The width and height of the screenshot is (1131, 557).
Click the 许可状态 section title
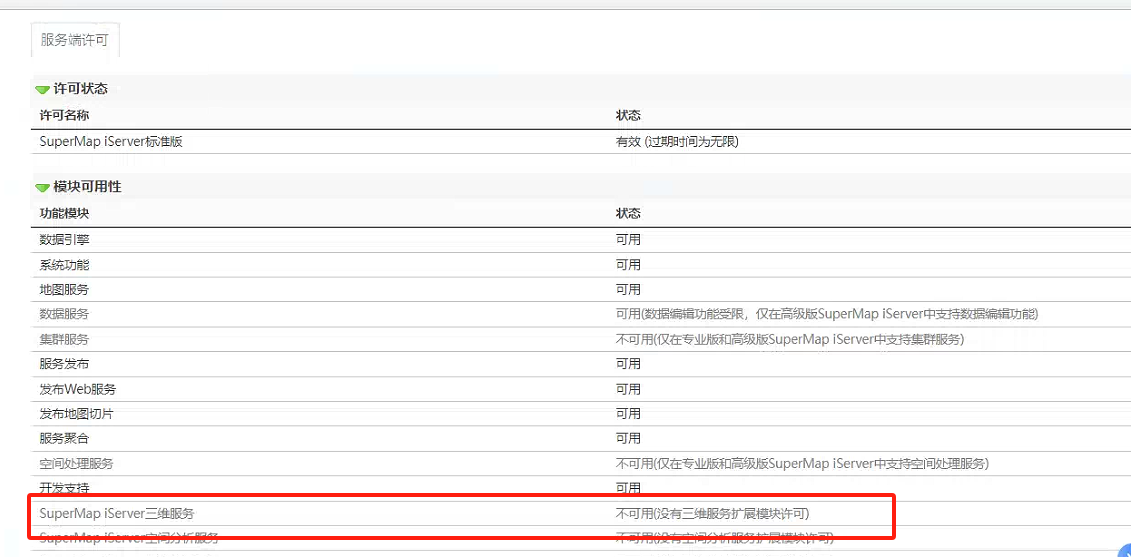(x=81, y=89)
